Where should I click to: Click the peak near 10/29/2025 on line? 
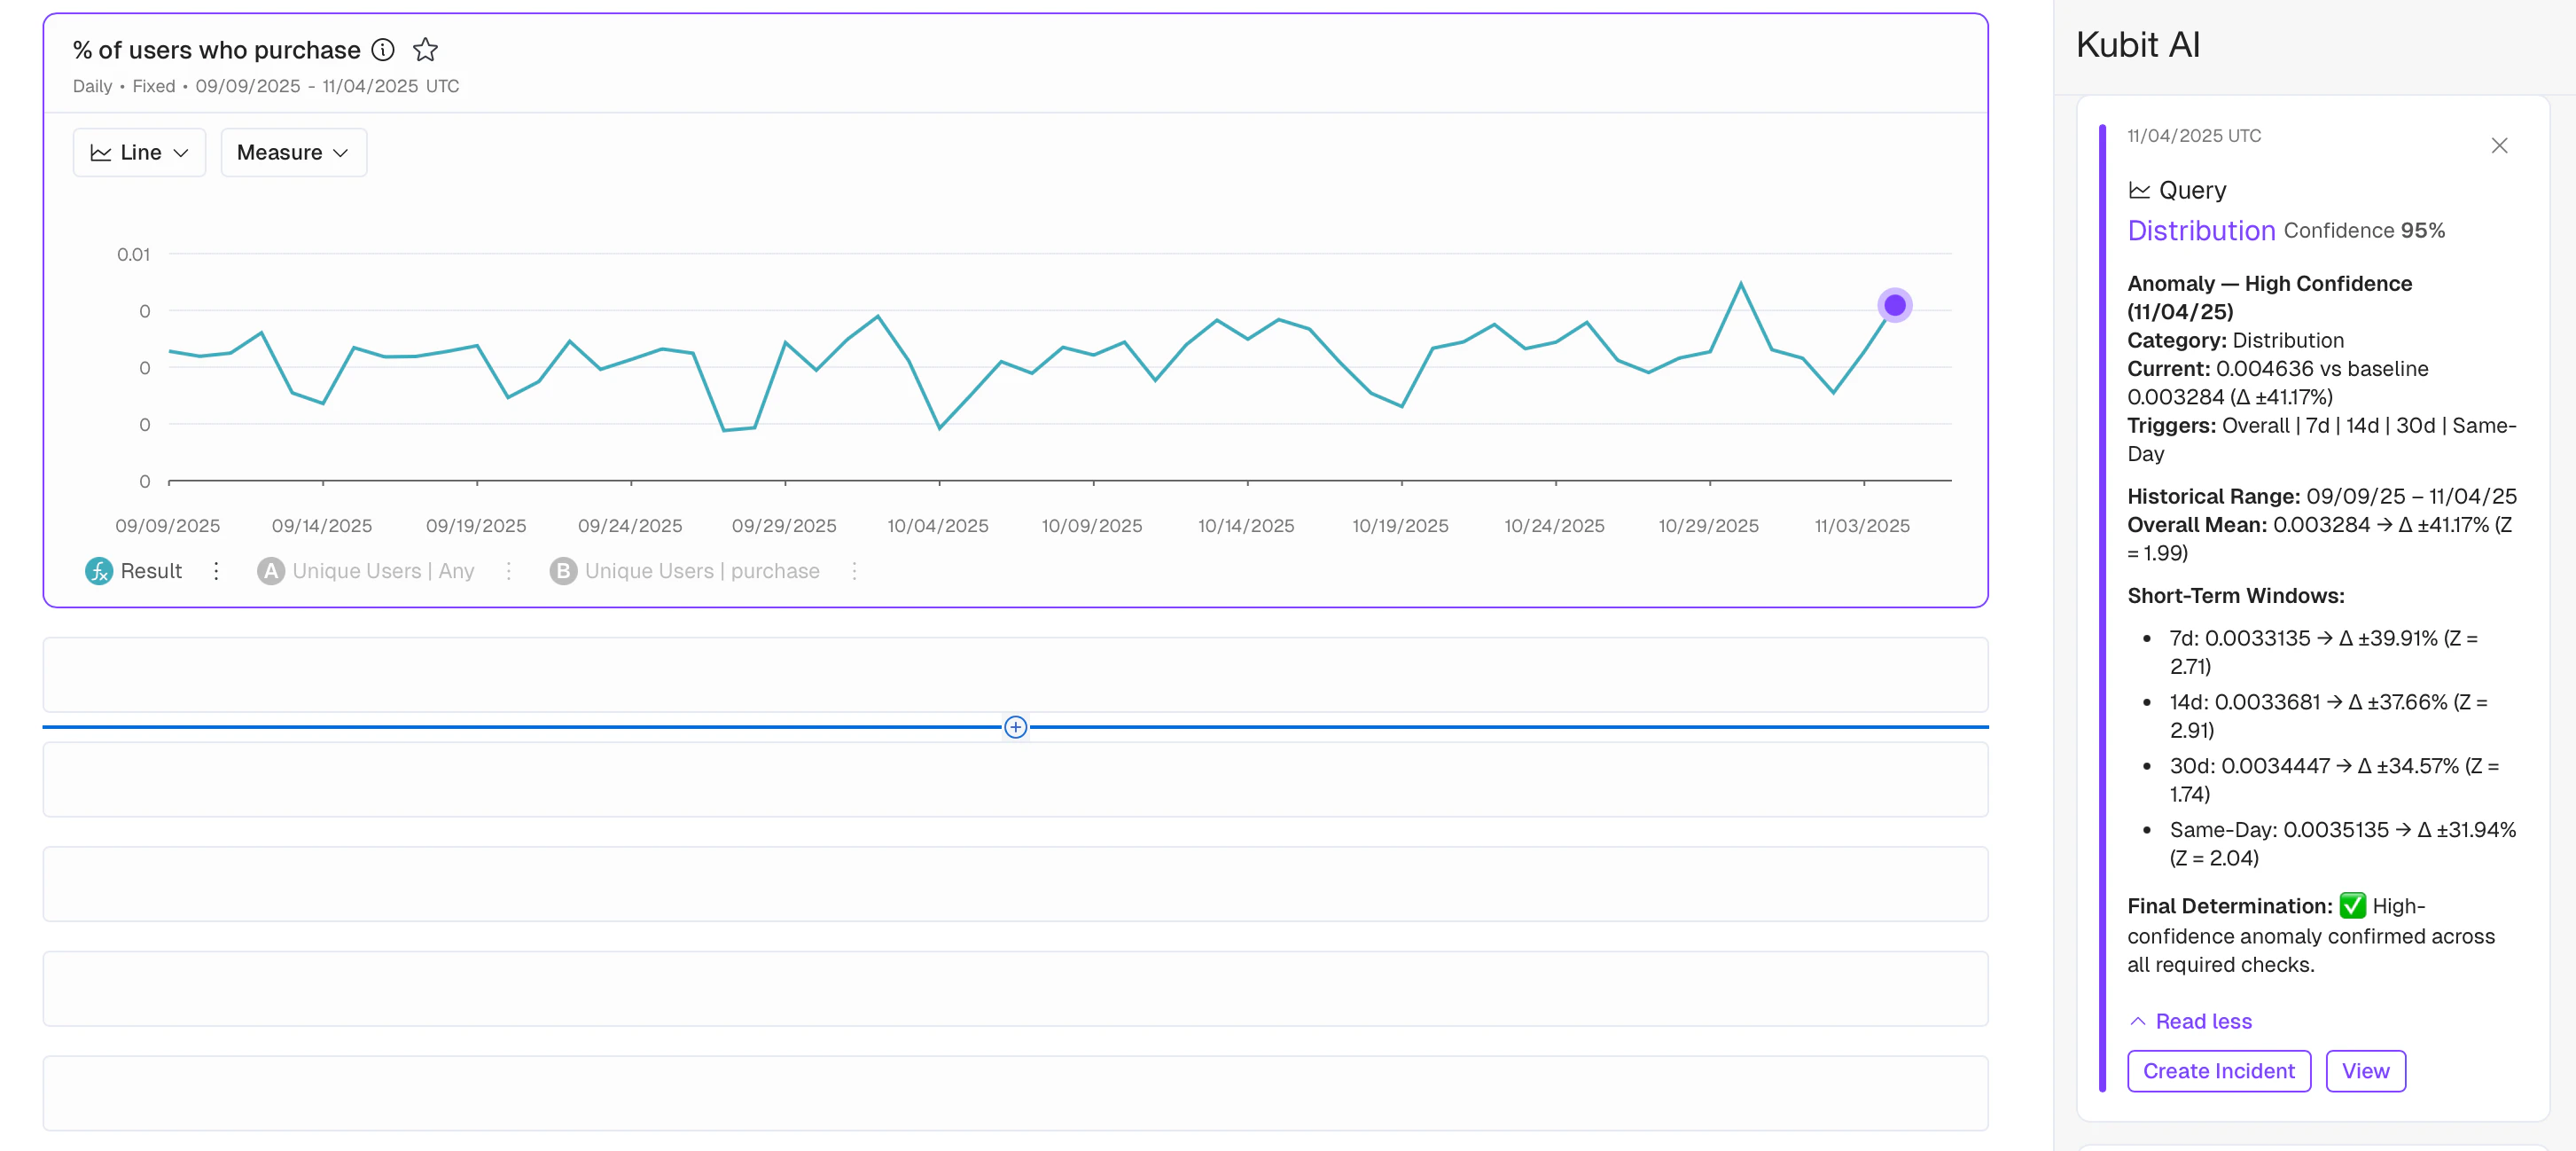point(1740,285)
